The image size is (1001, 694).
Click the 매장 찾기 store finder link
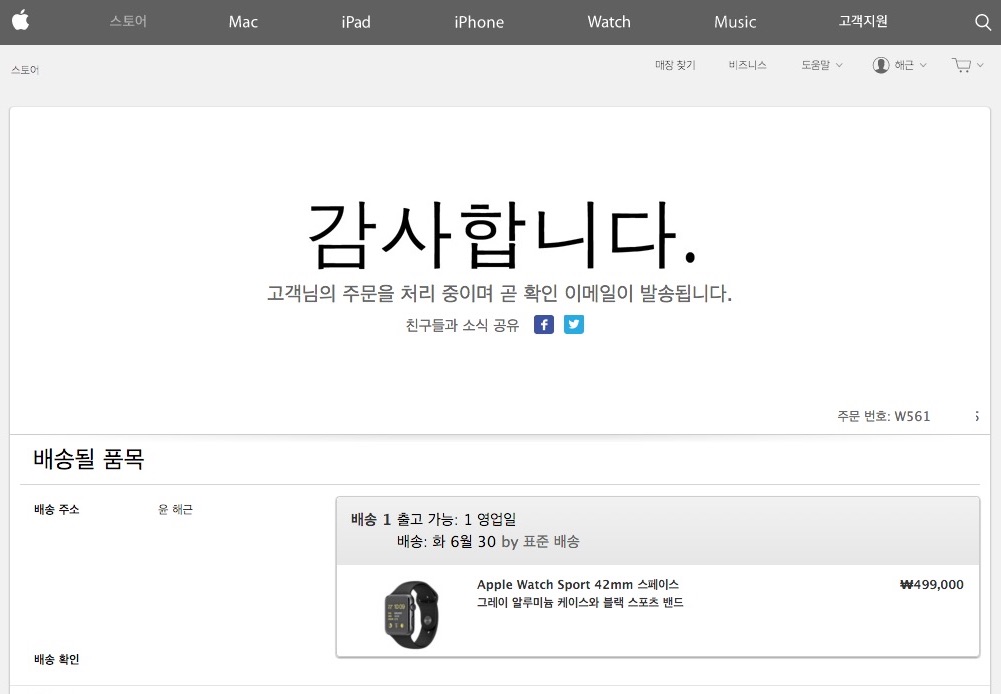click(675, 65)
